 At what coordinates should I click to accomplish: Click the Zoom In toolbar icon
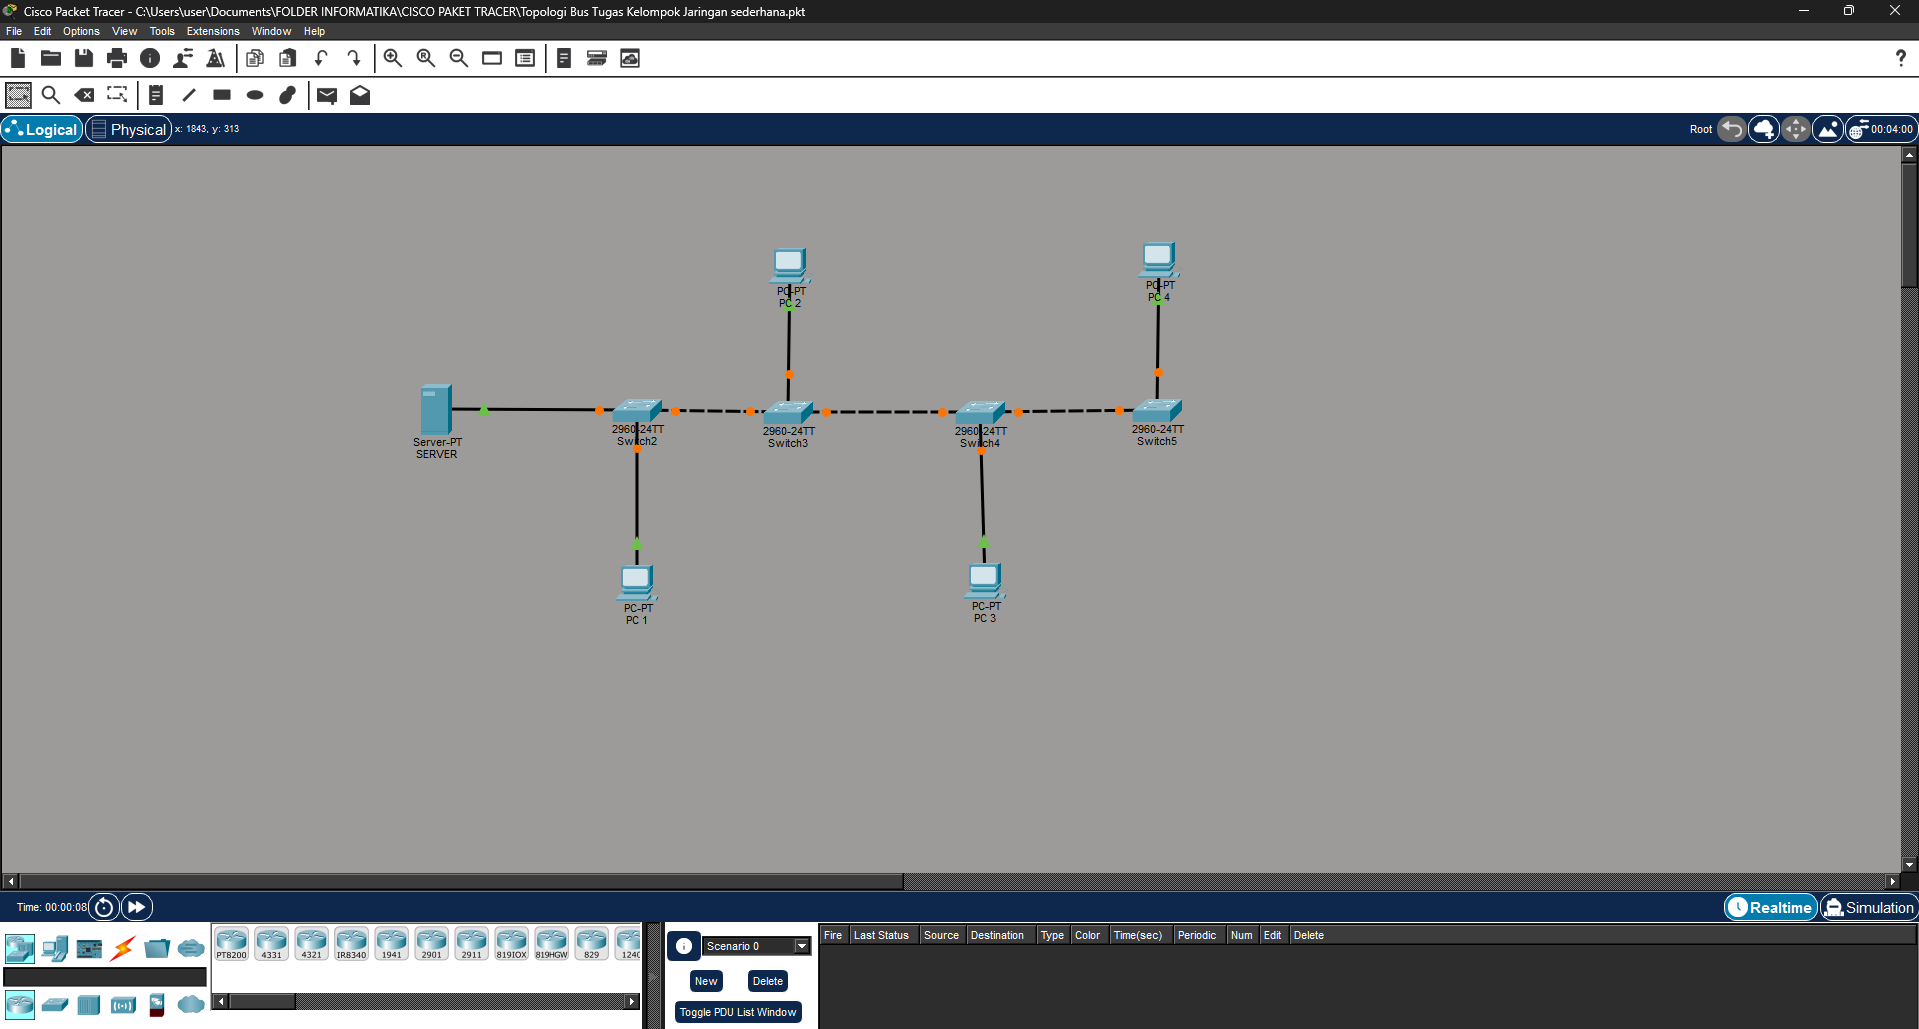[x=393, y=58]
